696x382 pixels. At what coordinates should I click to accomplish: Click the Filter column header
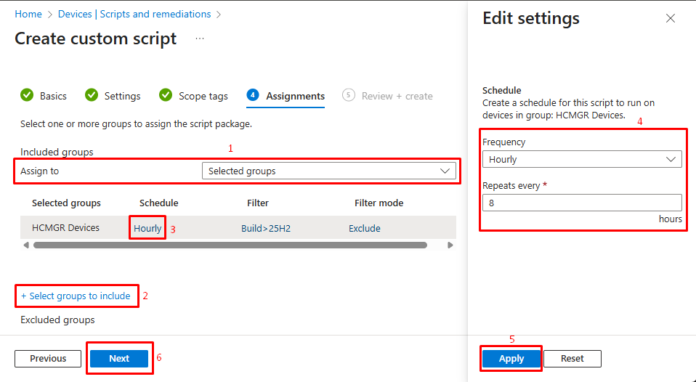point(257,203)
